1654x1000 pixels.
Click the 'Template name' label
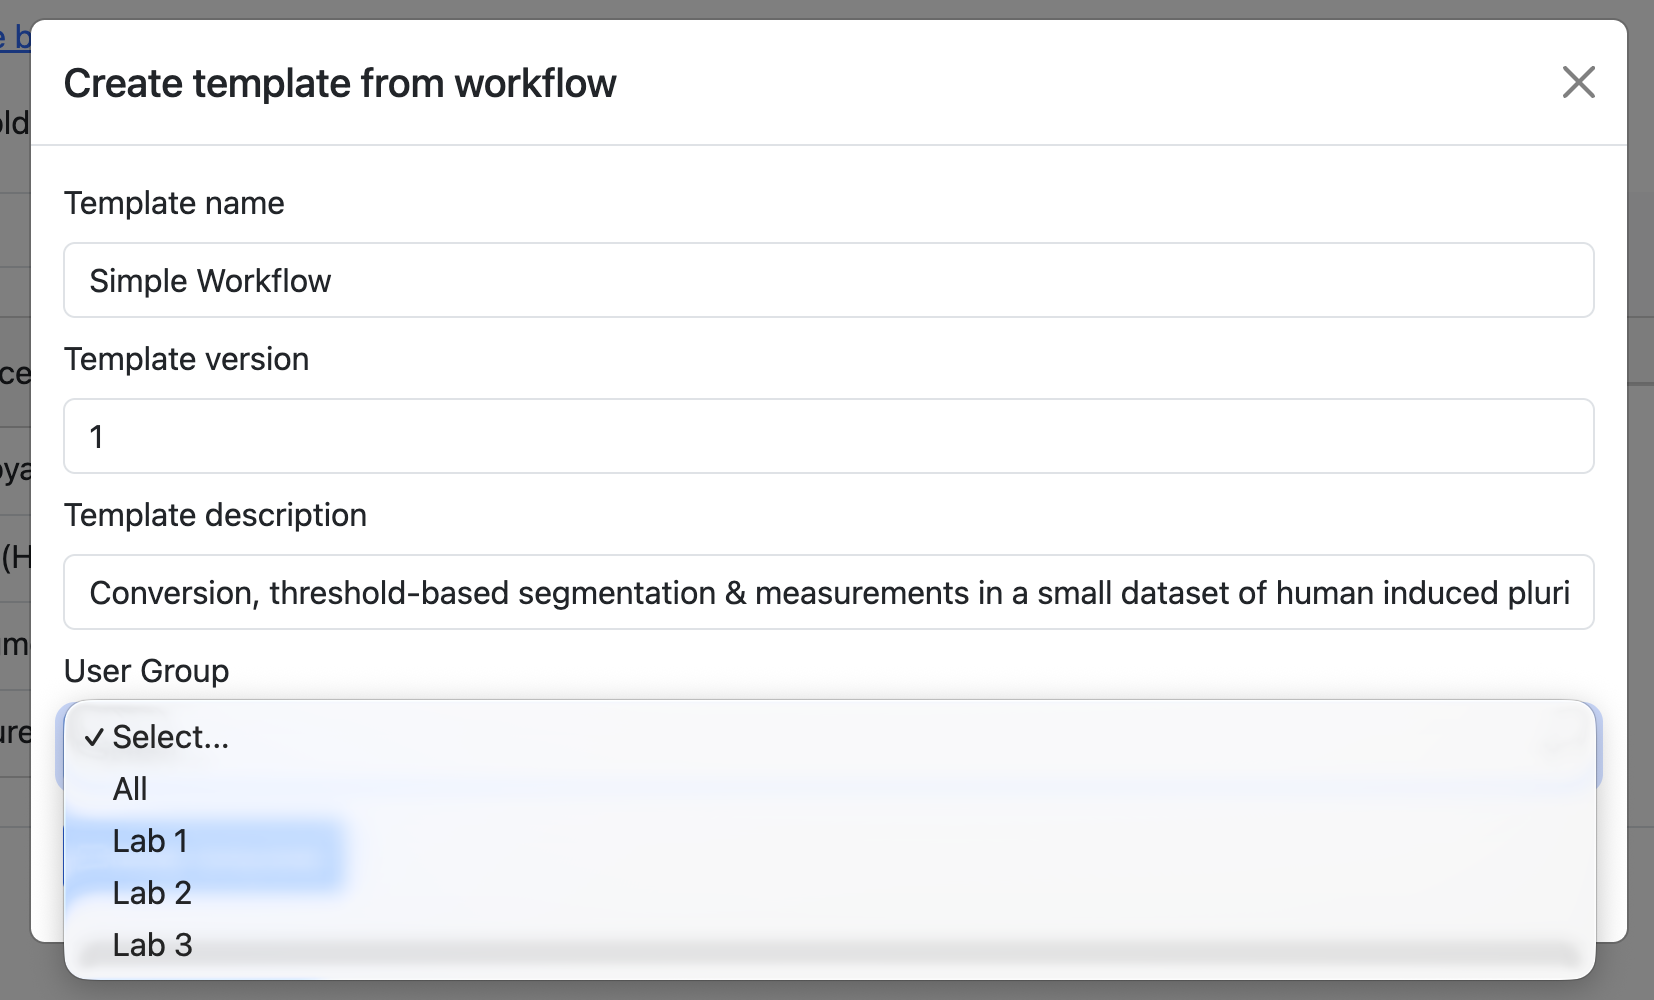(174, 203)
